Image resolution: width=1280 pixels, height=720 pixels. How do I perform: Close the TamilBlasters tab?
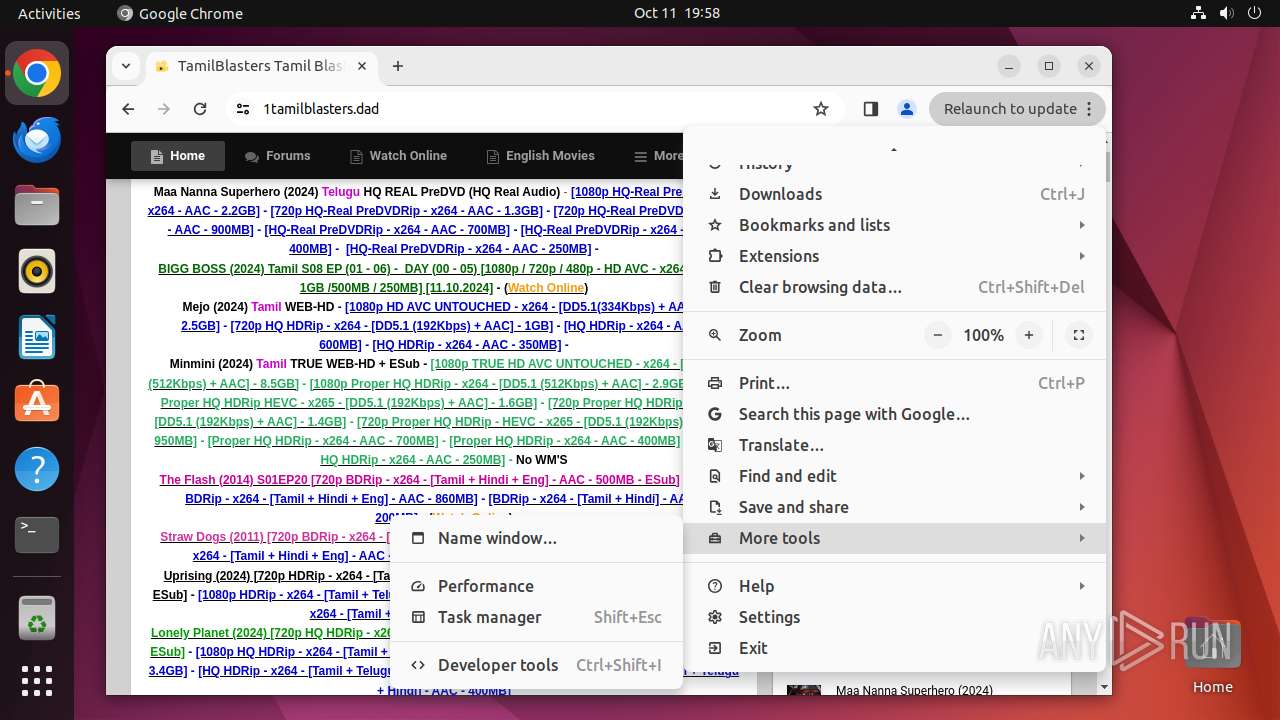tap(362, 66)
